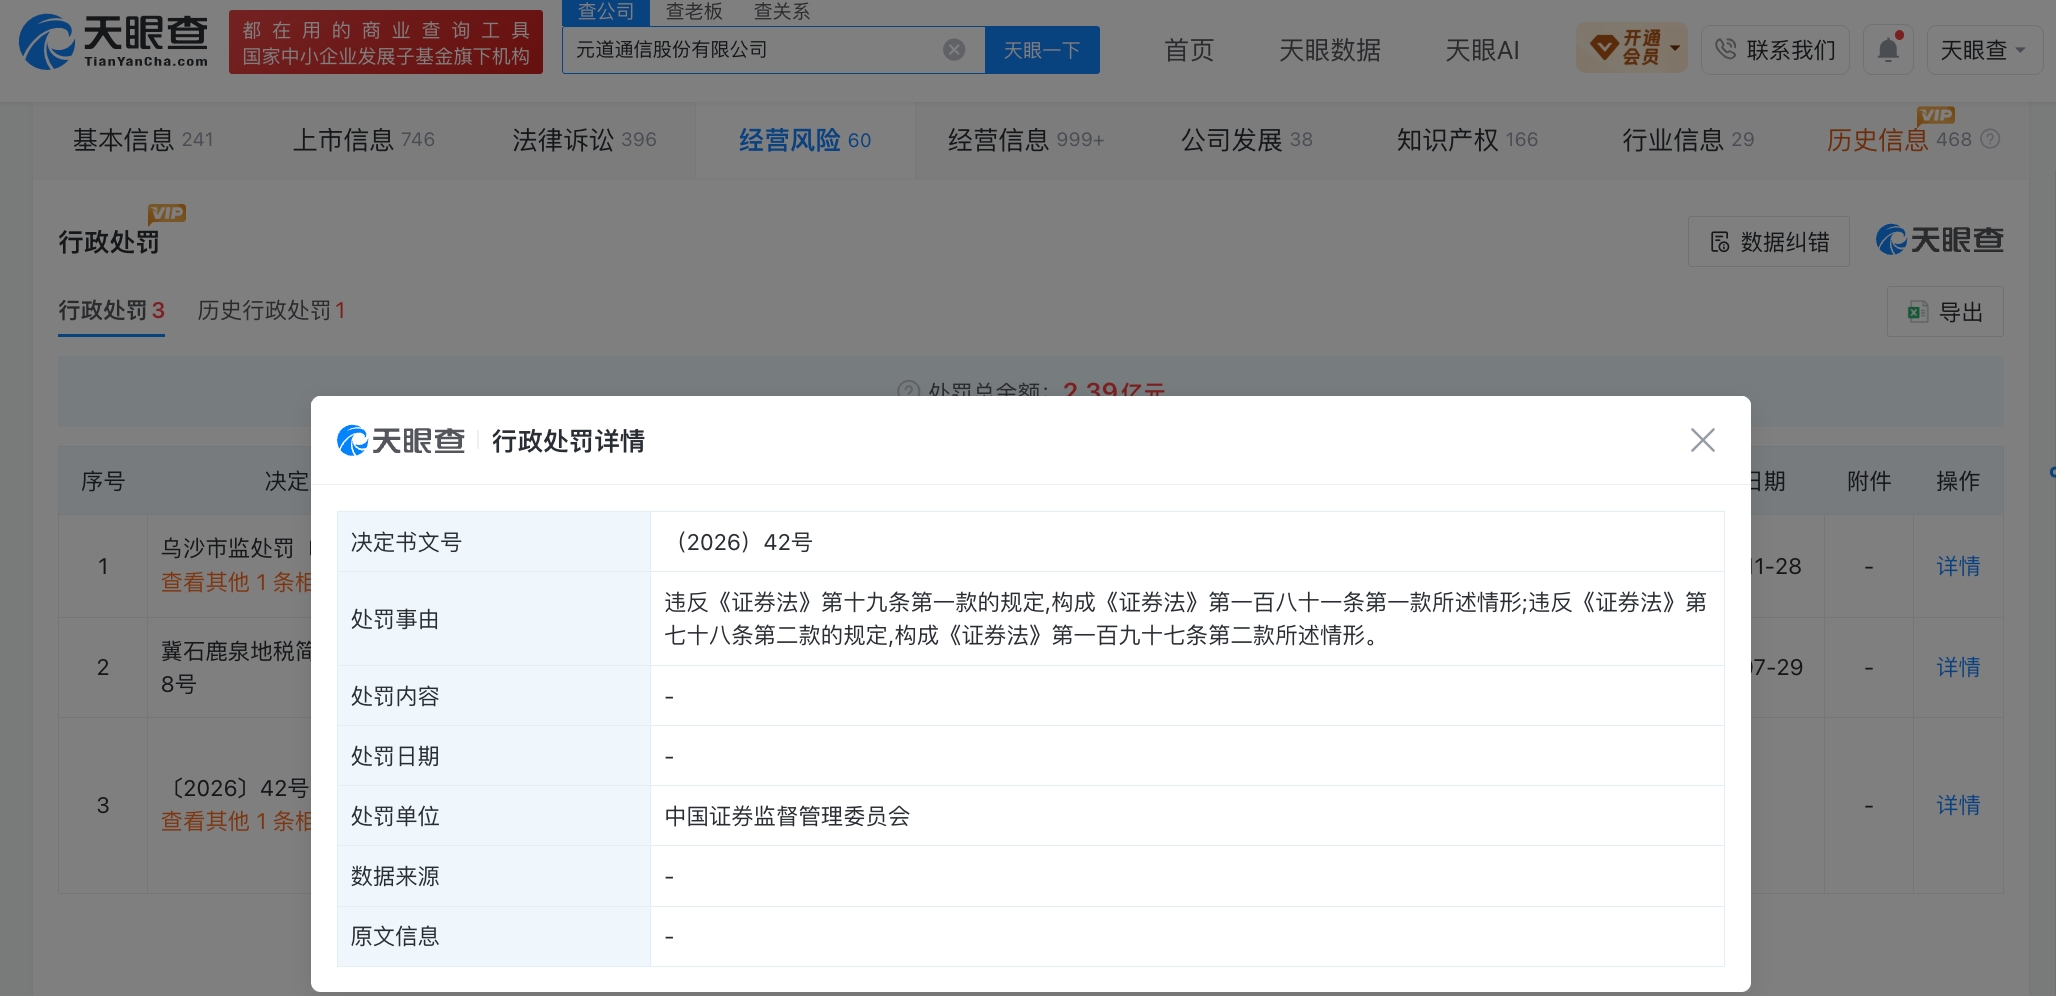
Task: Open the 基本信息 241 tab
Action: (x=143, y=140)
